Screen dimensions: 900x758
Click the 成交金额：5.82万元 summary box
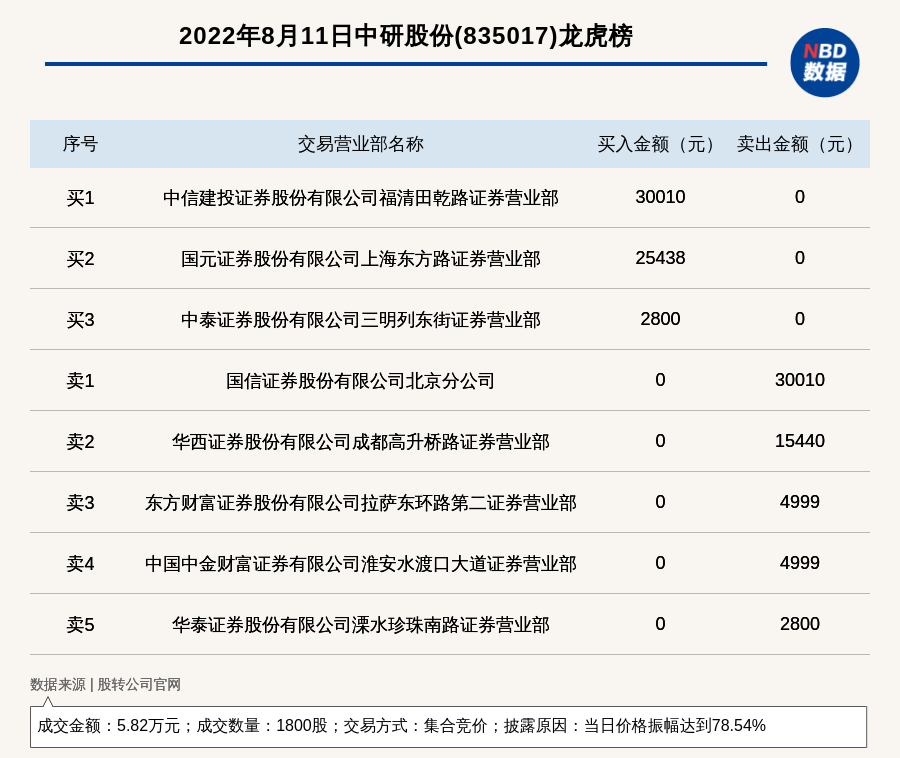(x=448, y=726)
